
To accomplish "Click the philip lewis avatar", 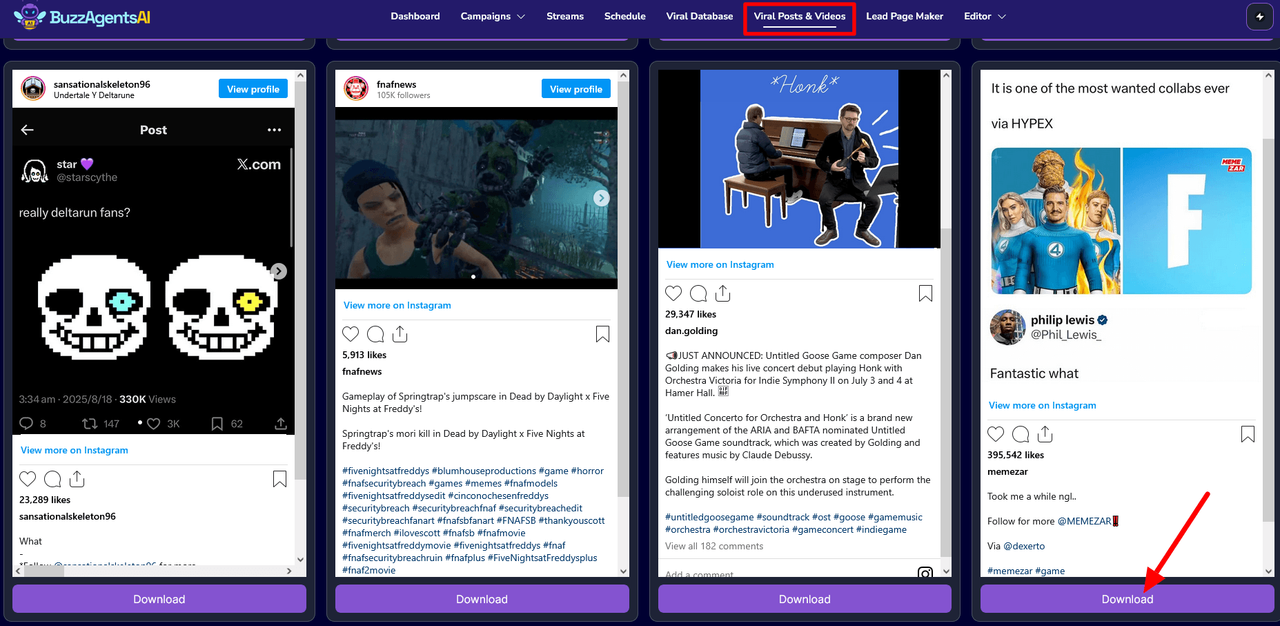I will pyautogui.click(x=1007, y=327).
